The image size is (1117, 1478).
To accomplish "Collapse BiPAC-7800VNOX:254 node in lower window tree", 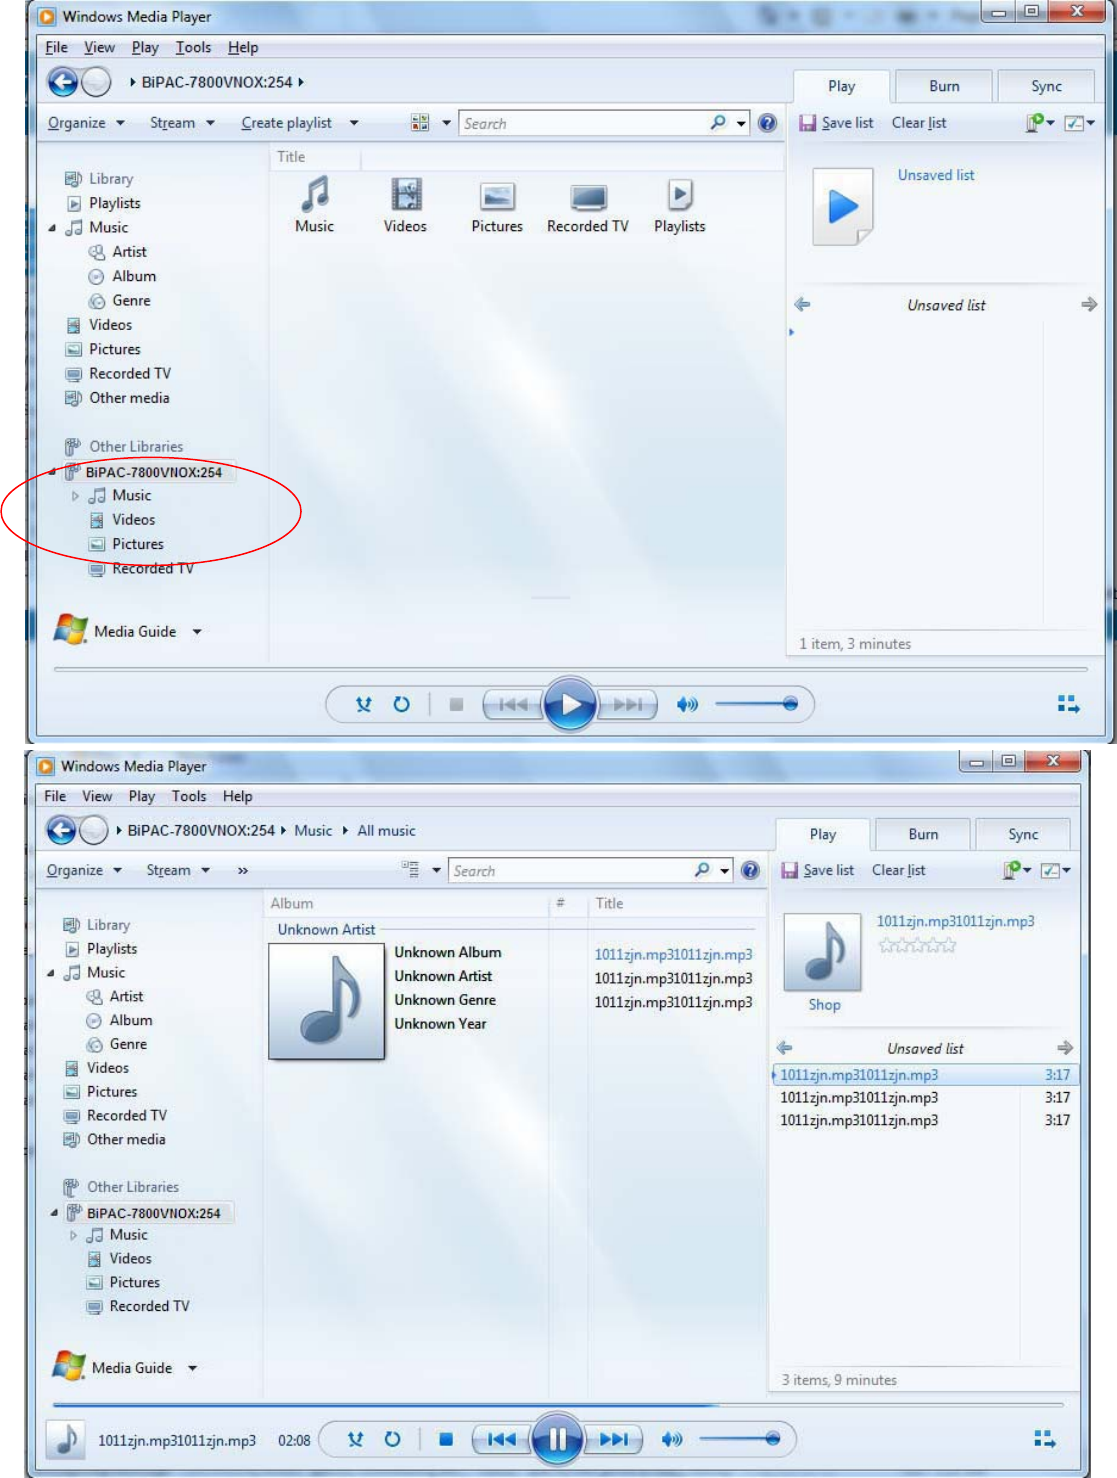I will tap(54, 1213).
